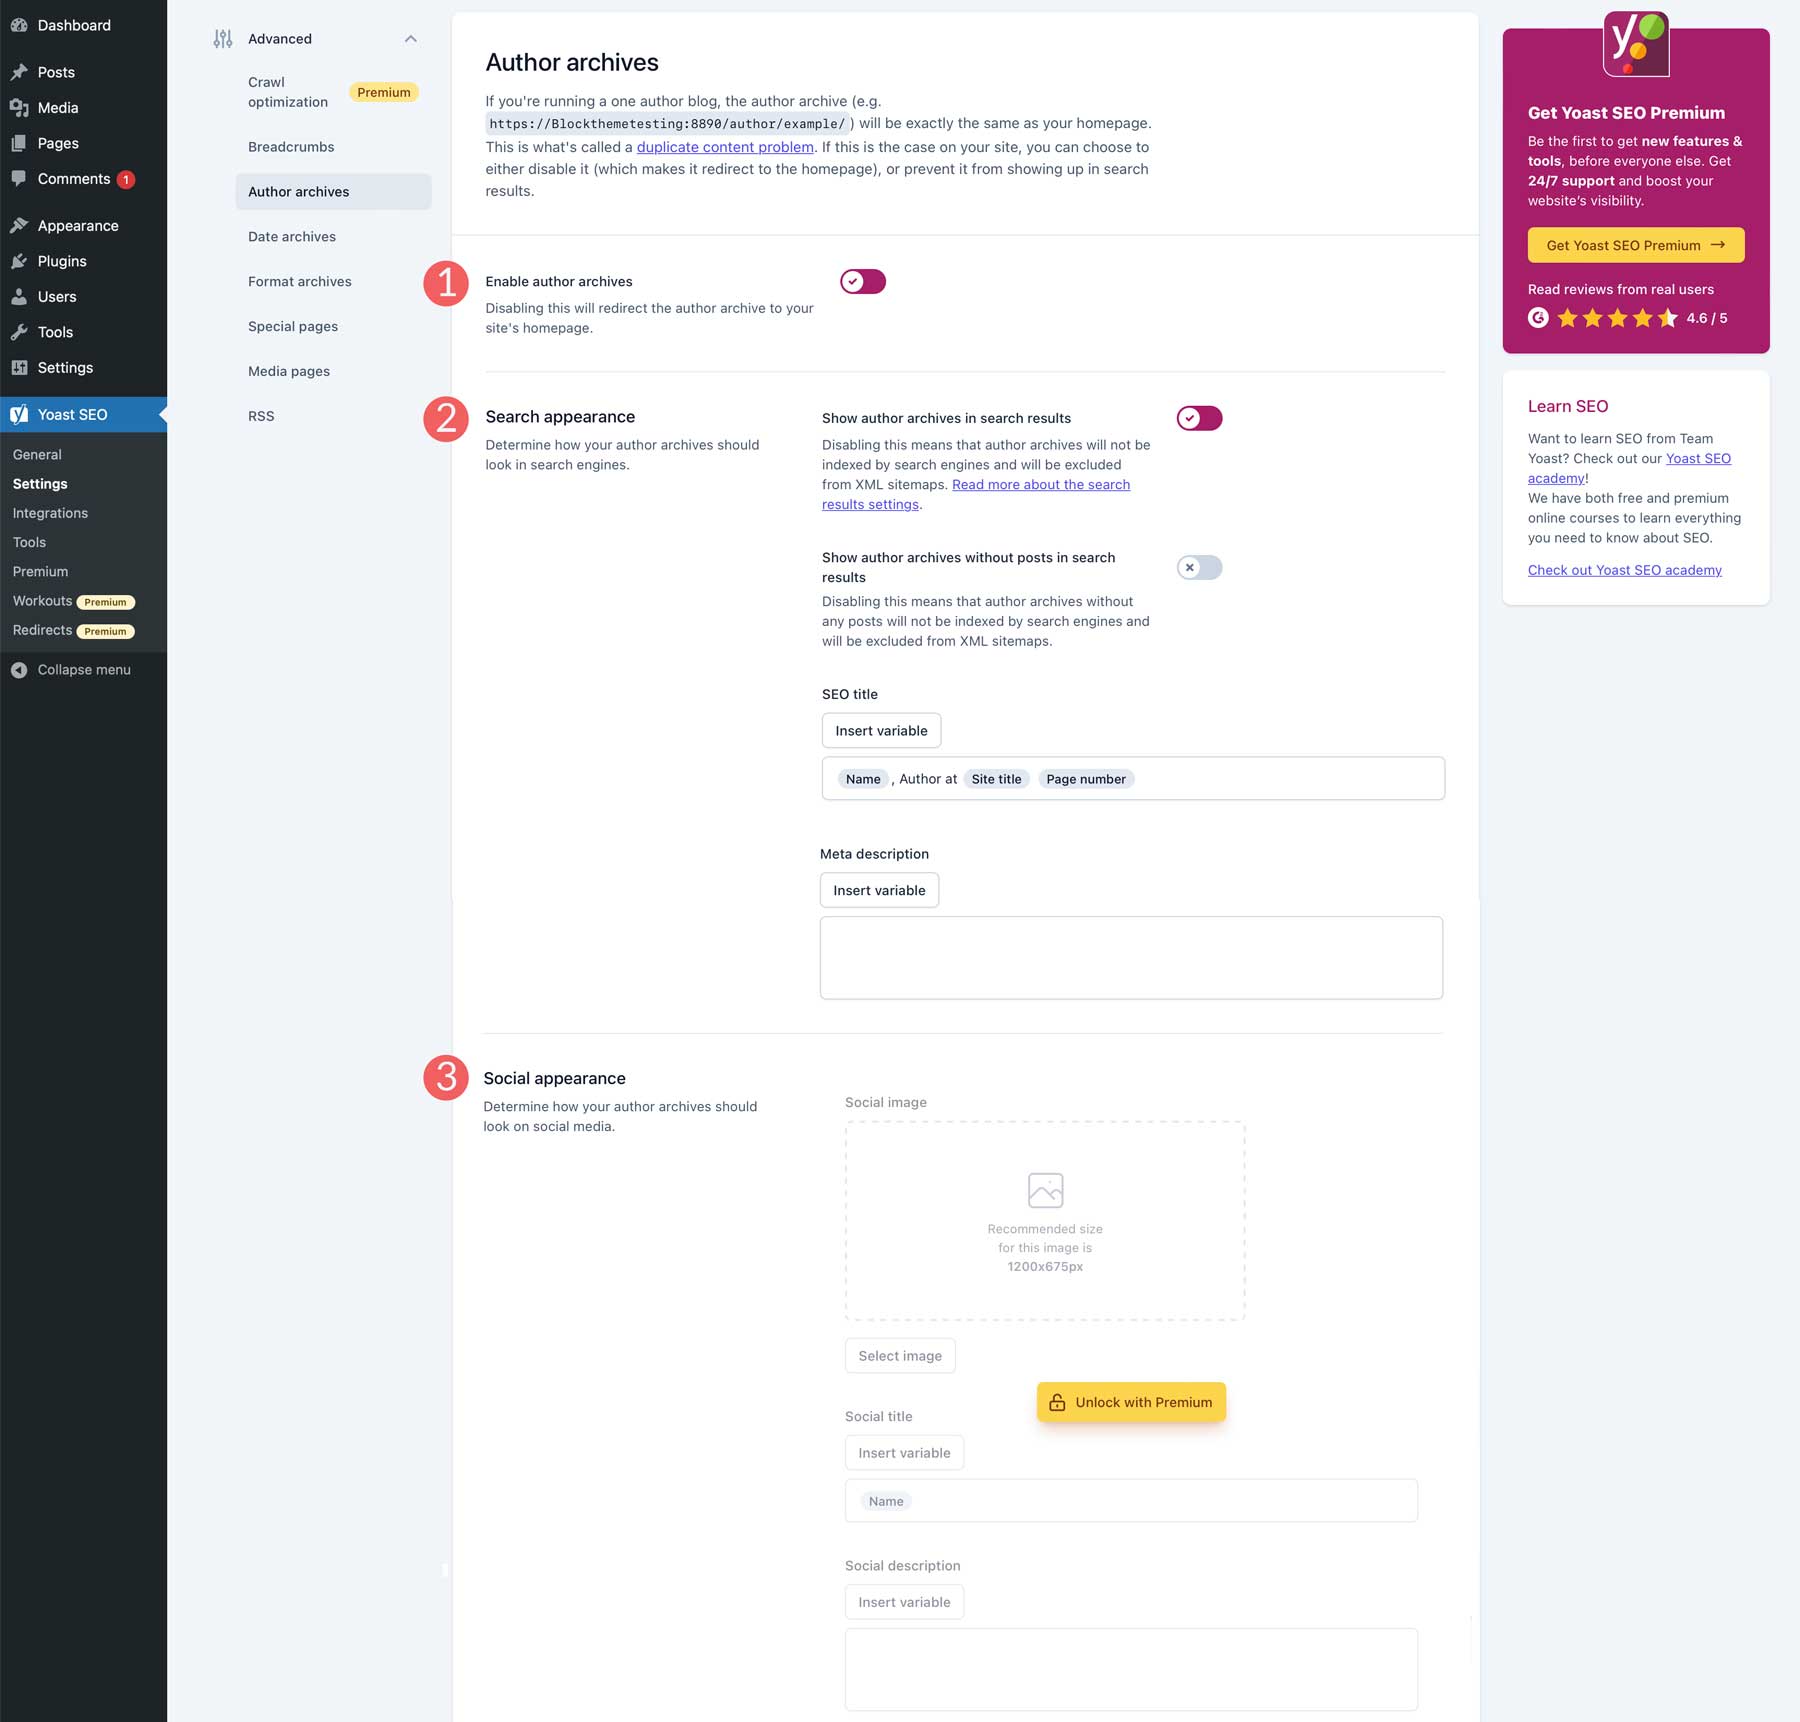Click the padlock icon on Unlock button
The image size is (1800, 1722).
(1057, 1403)
